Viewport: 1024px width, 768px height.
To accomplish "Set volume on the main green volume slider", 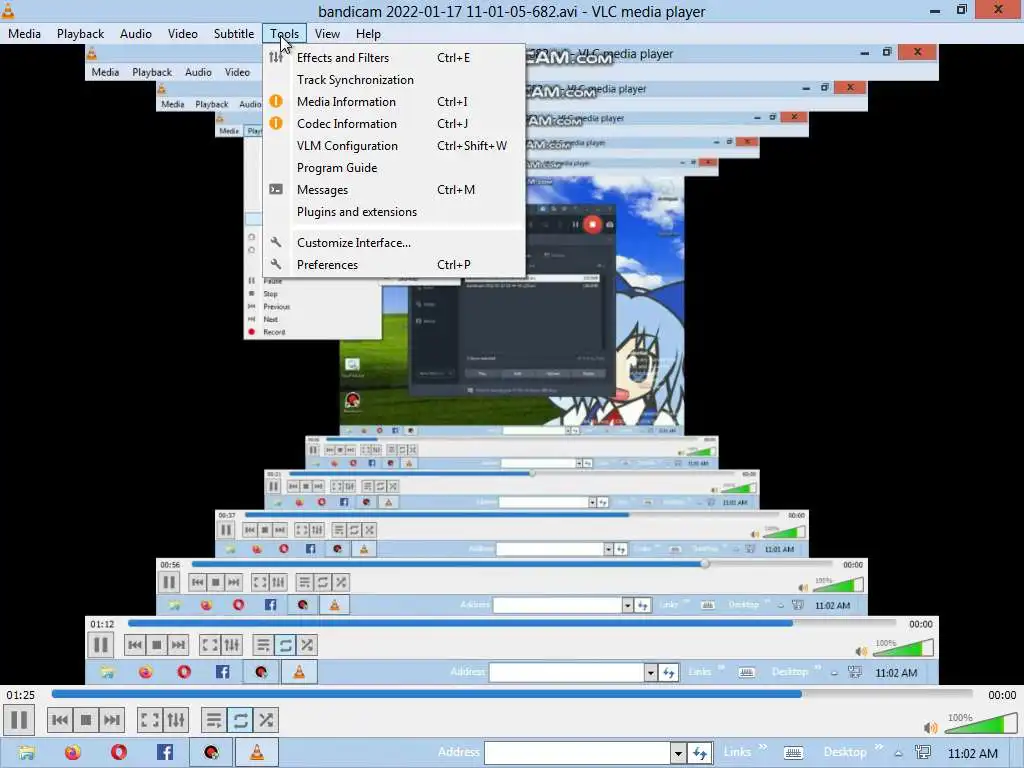I will click(980, 724).
